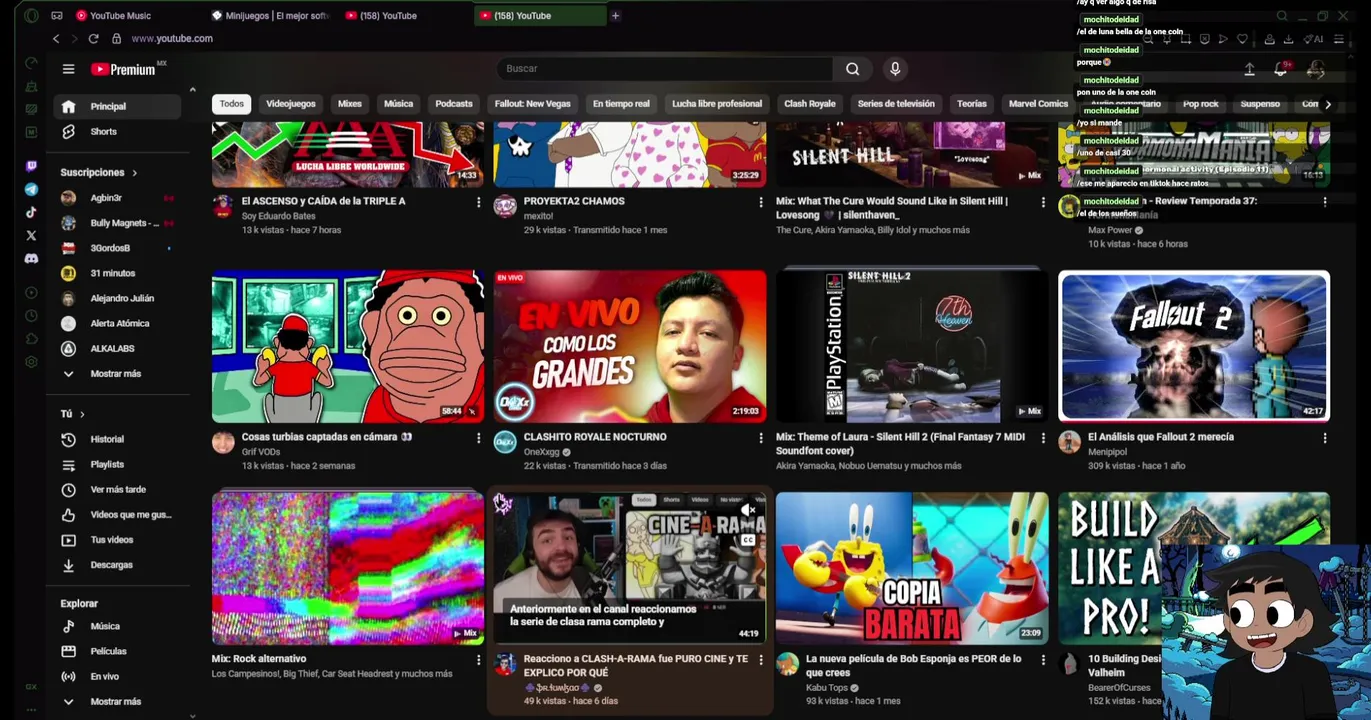Open Historial in the sidebar
The height and width of the screenshot is (720, 1371).
(118, 440)
